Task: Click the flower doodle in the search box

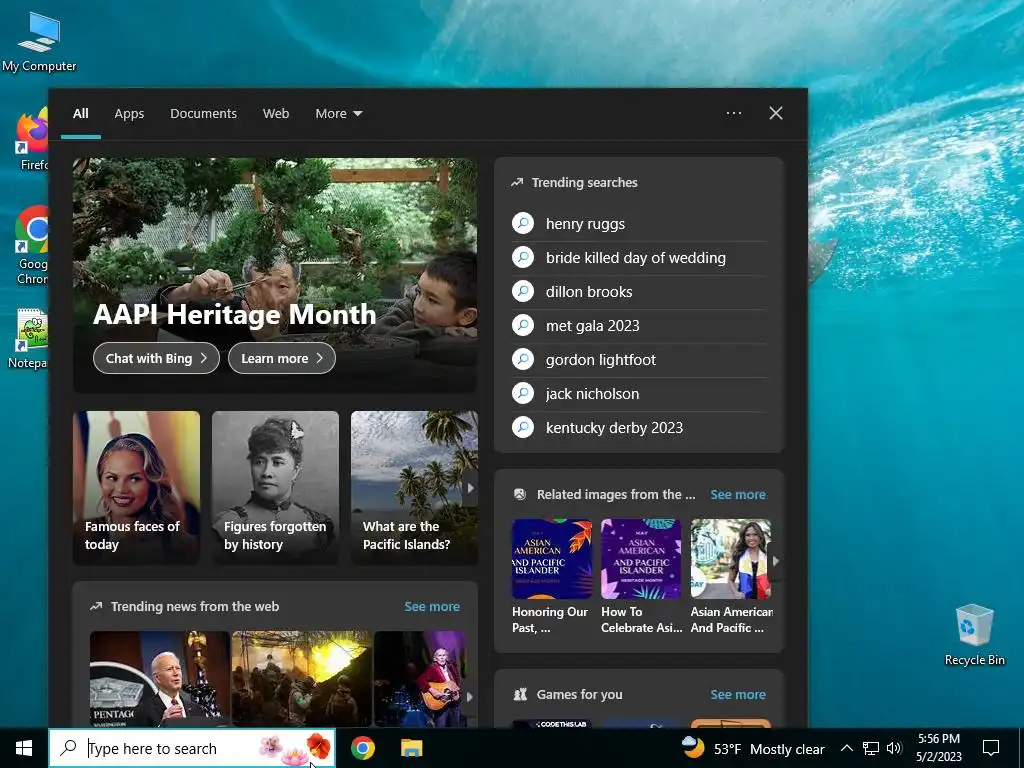Action: pos(295,749)
